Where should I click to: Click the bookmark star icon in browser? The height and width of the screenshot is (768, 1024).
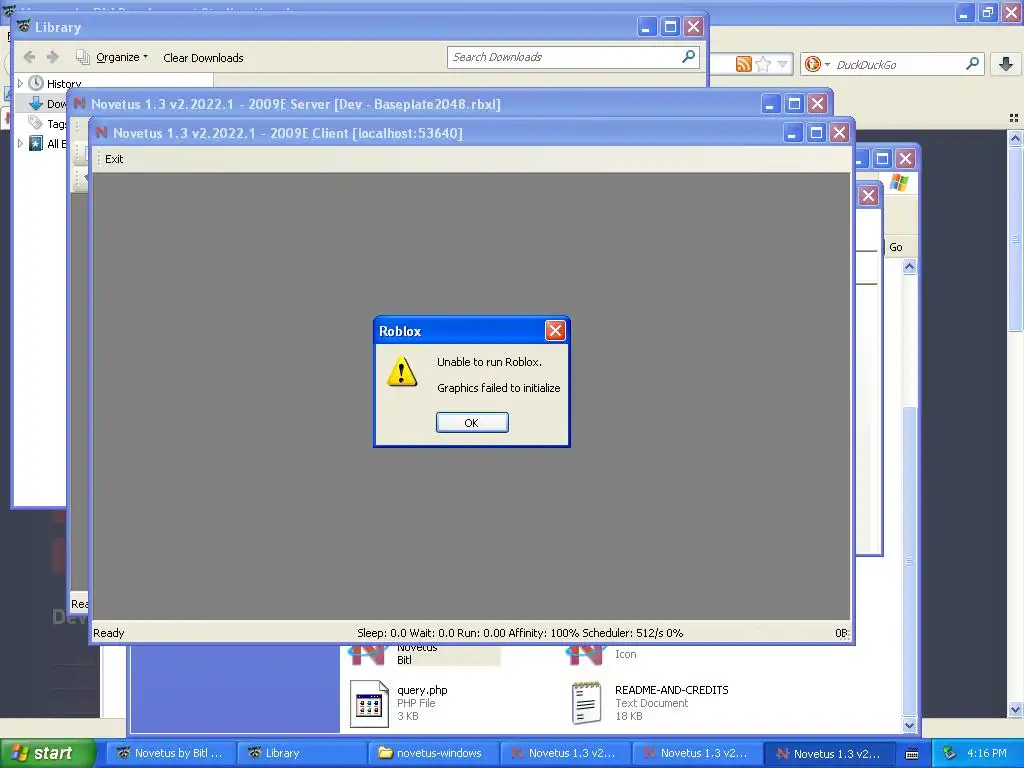(763, 64)
